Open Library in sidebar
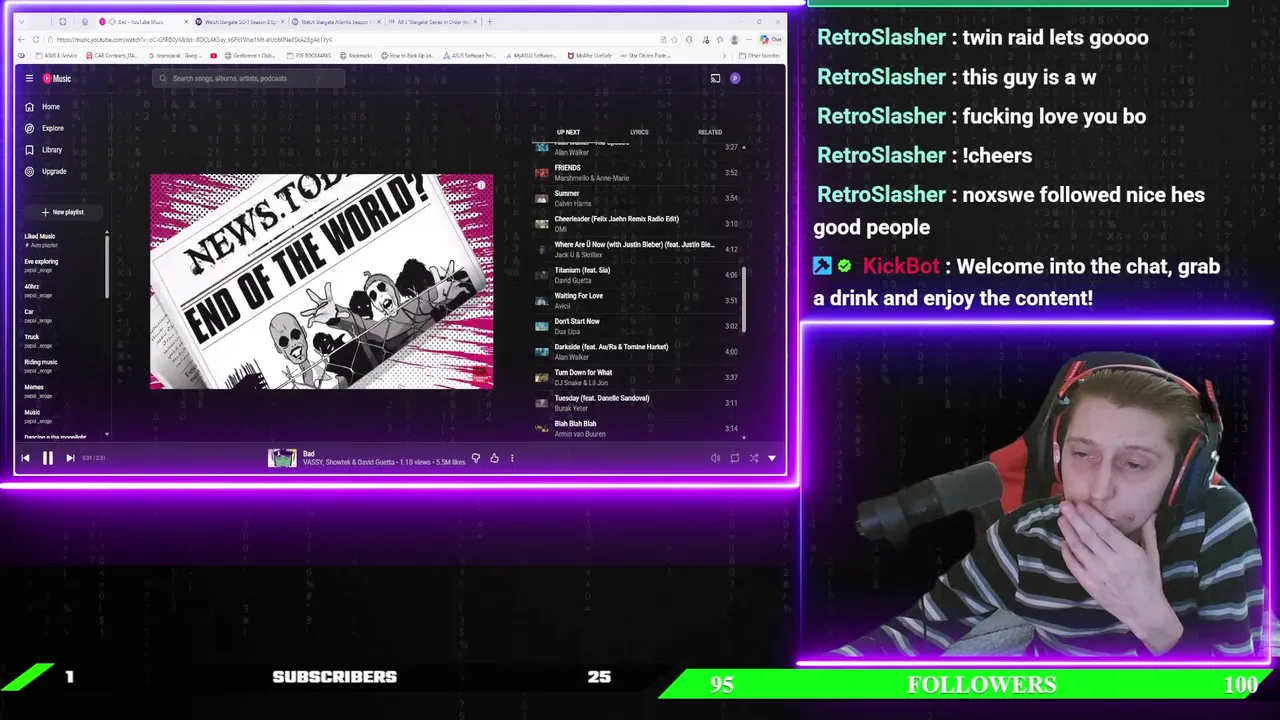 [44, 150]
